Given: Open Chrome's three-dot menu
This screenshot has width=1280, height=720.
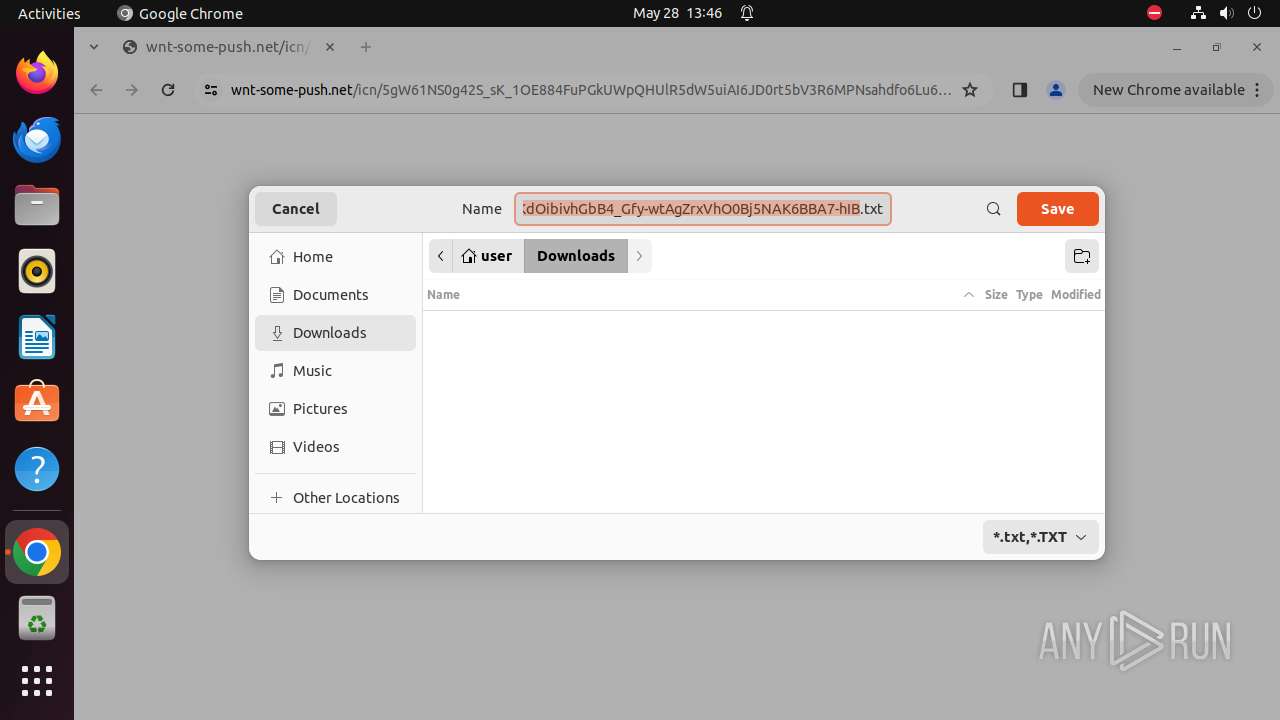Looking at the screenshot, I should coord(1257,90).
